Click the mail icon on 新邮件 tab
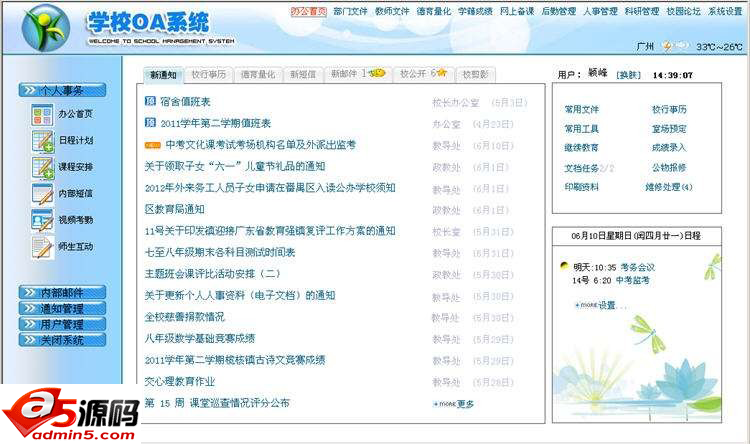The height and width of the screenshot is (444, 750). click(x=378, y=73)
